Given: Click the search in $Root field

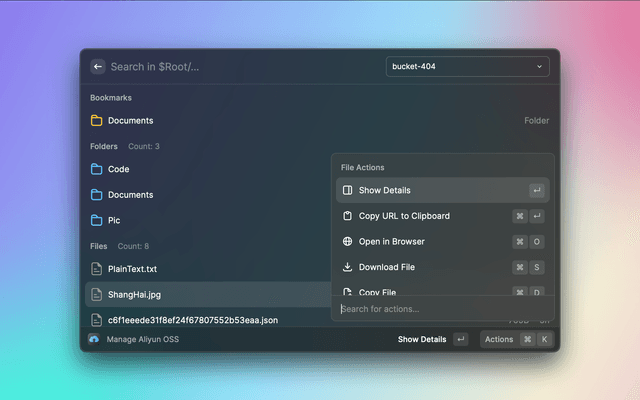Looking at the screenshot, I should click(x=240, y=67).
